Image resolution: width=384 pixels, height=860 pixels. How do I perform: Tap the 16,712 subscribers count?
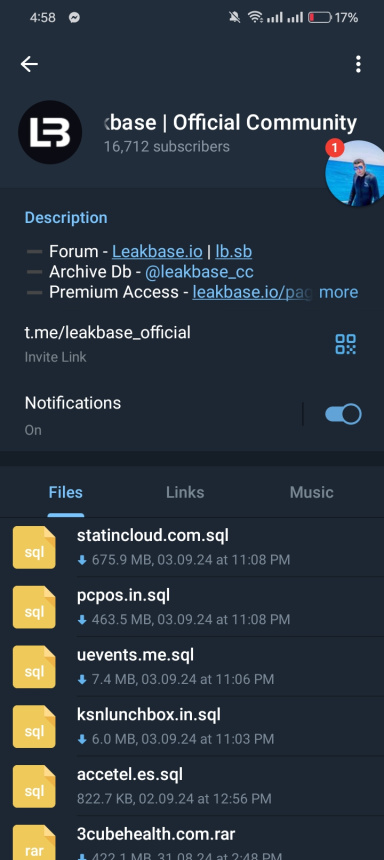pyautogui.click(x=167, y=146)
